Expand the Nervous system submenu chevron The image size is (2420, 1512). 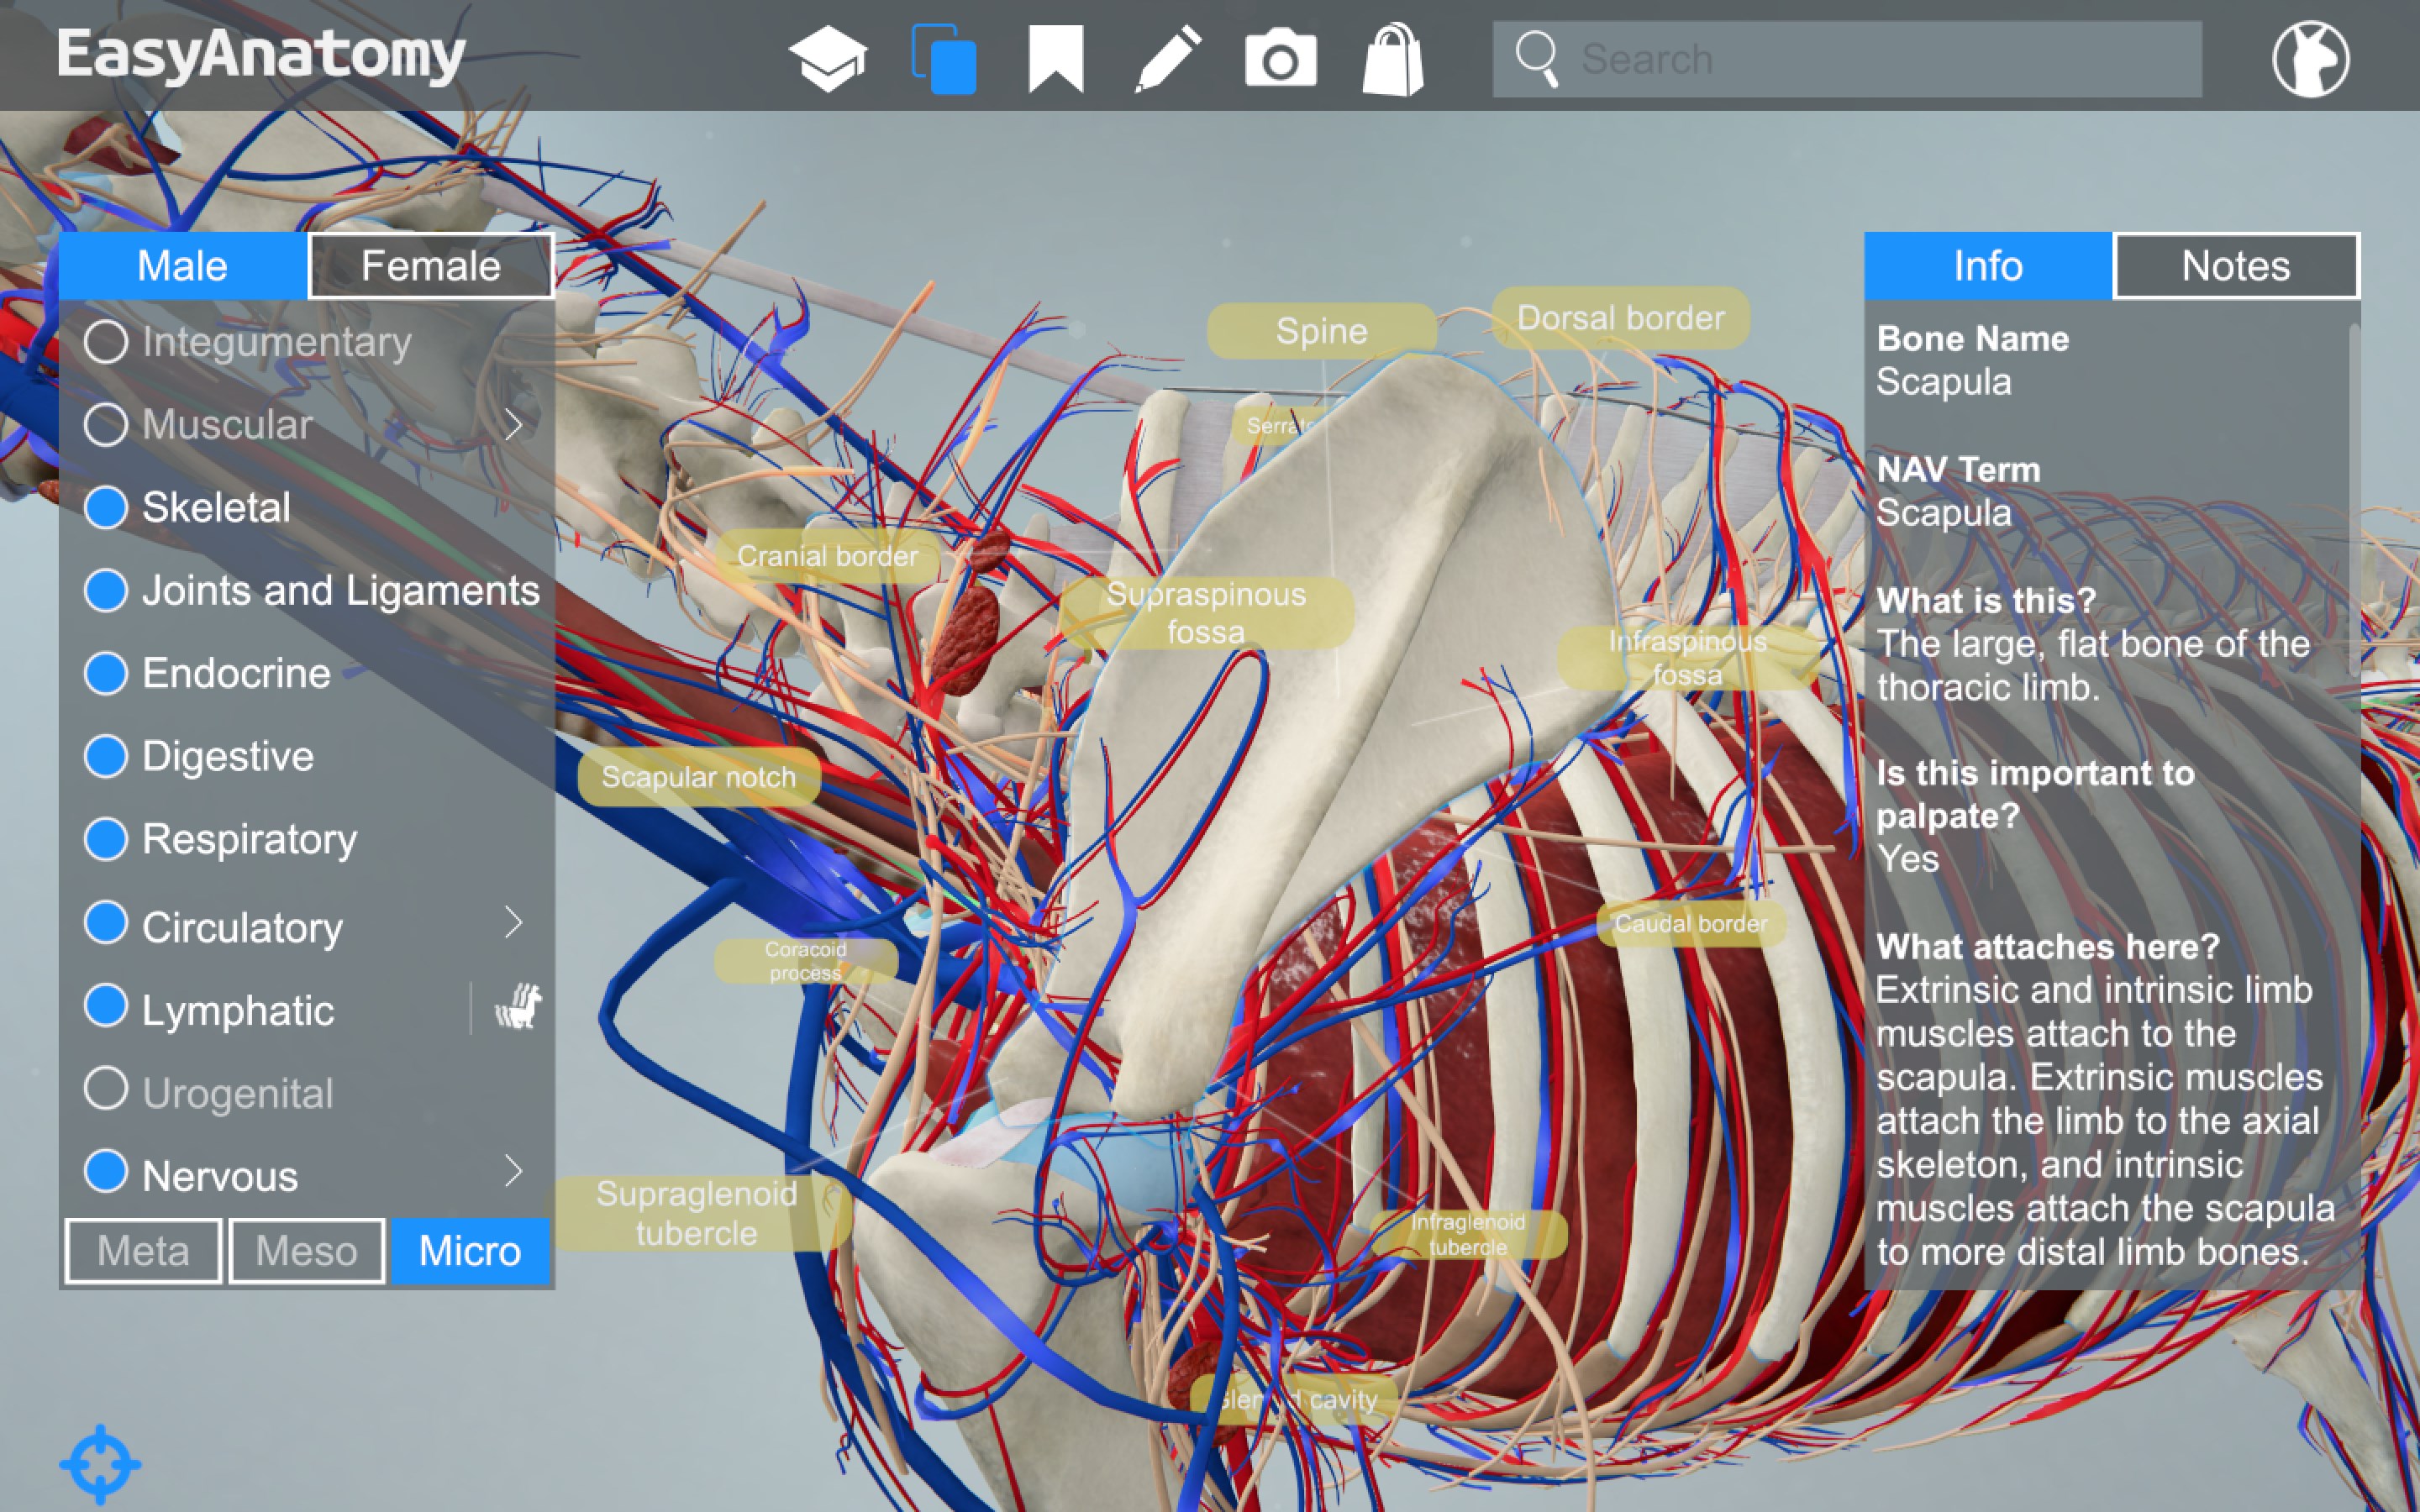(514, 1170)
